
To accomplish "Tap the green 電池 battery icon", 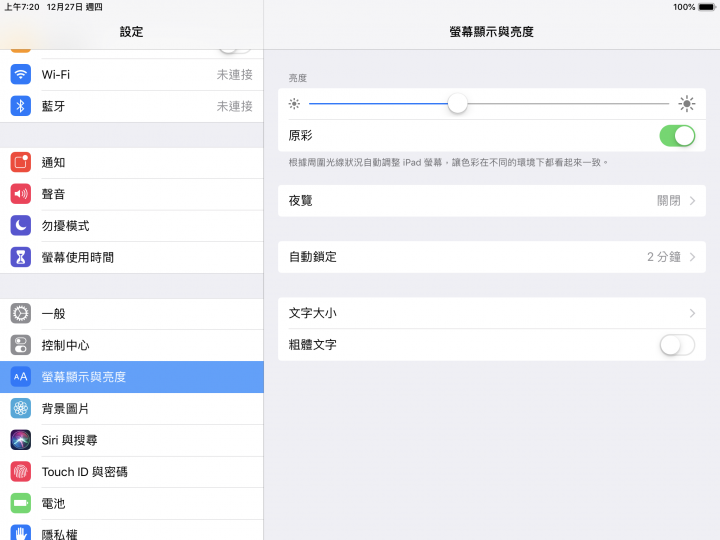I will point(21,503).
